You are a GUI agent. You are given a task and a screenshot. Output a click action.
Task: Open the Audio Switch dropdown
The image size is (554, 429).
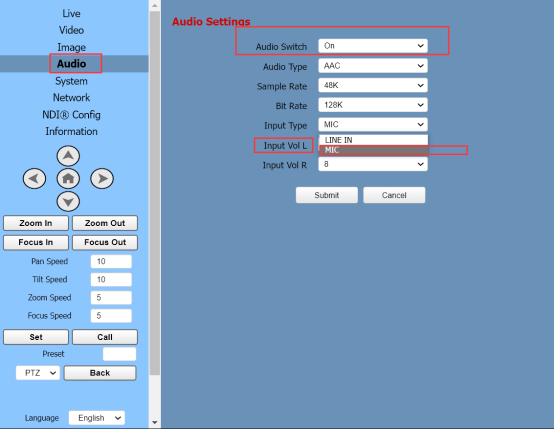(x=373, y=46)
